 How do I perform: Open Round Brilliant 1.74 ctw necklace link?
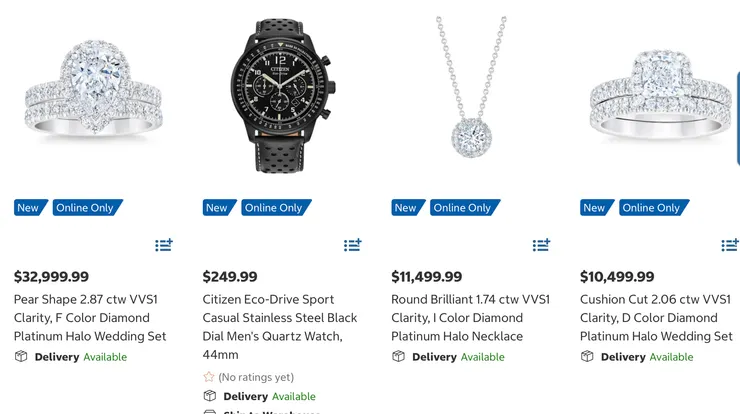[470, 318]
